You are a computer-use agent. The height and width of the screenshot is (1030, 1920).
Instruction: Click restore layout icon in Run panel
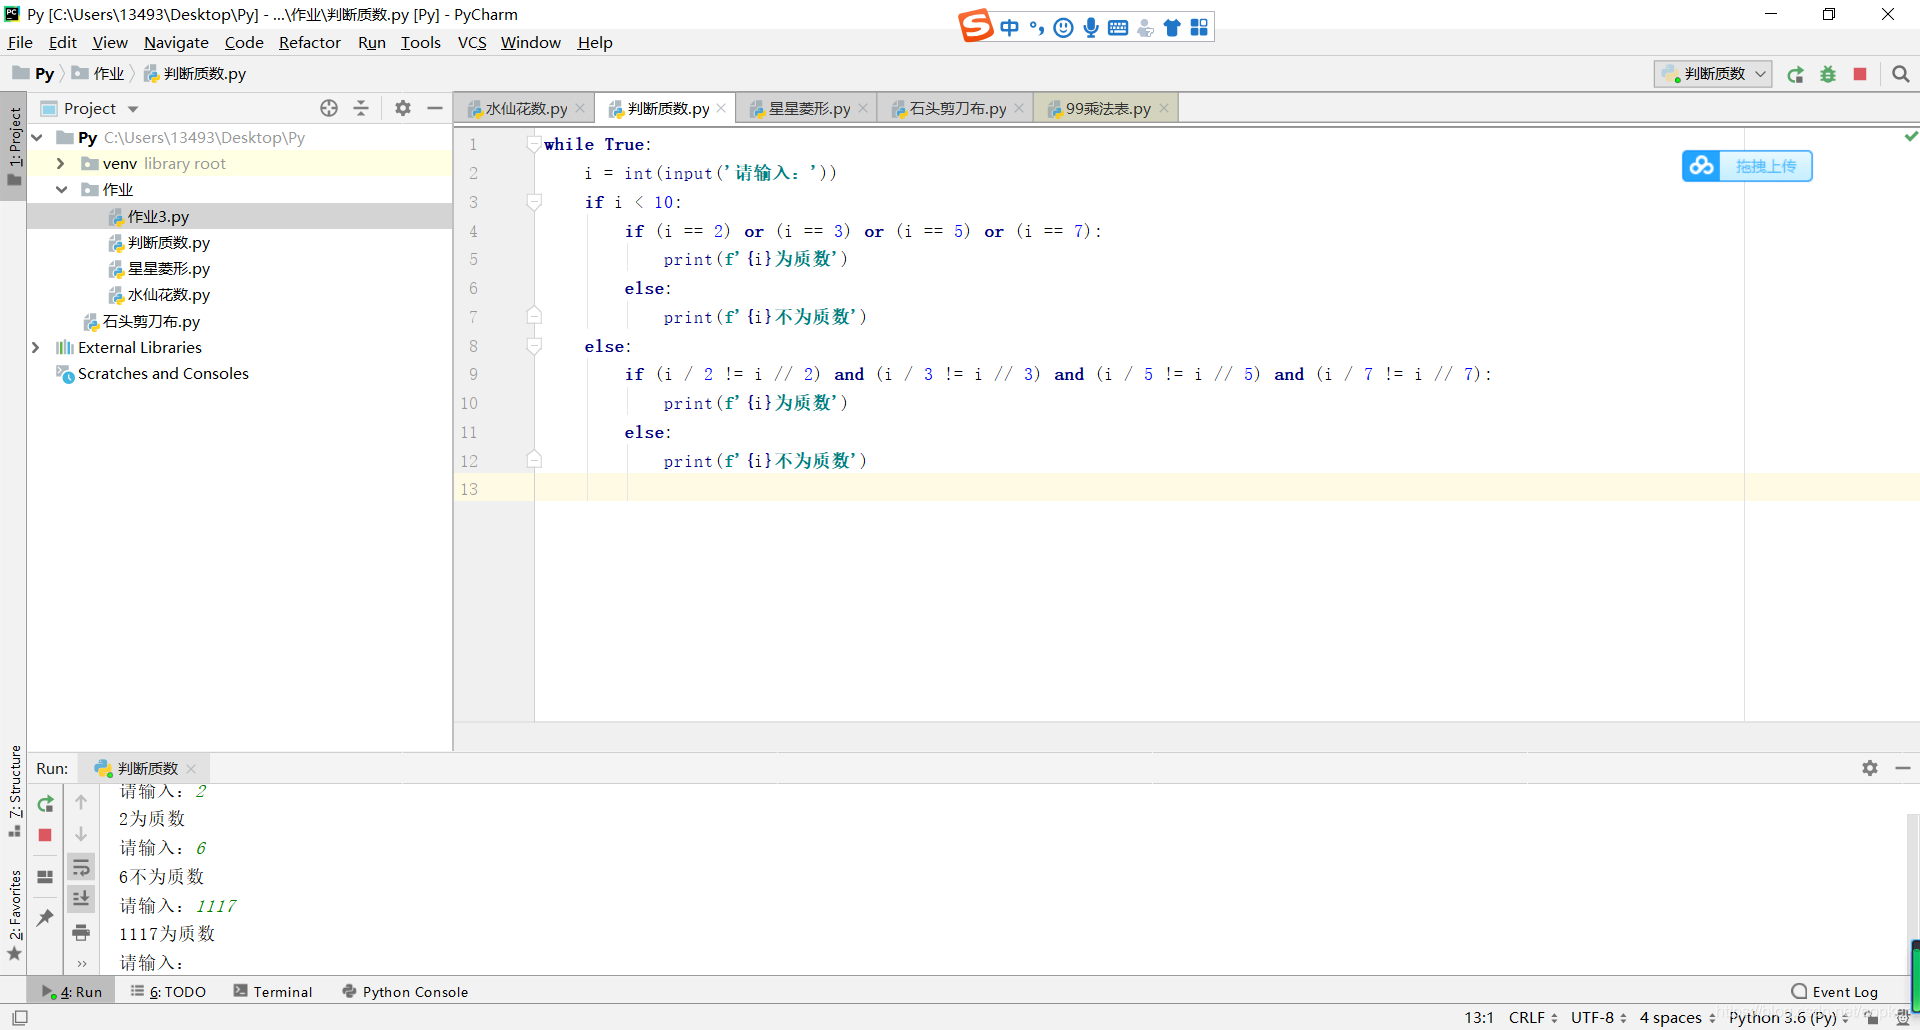(x=45, y=877)
